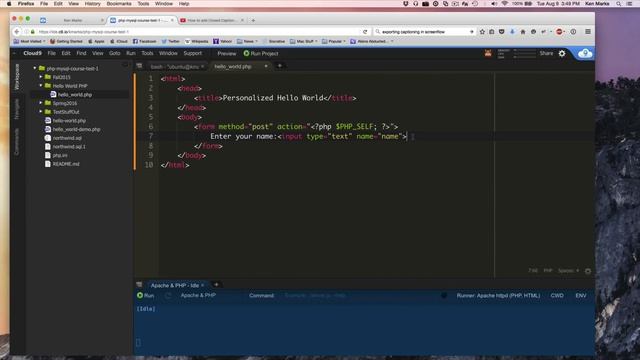The width and height of the screenshot is (640, 360).
Task: Open the Spaces dropdown in the status bar
Action: [569, 271]
